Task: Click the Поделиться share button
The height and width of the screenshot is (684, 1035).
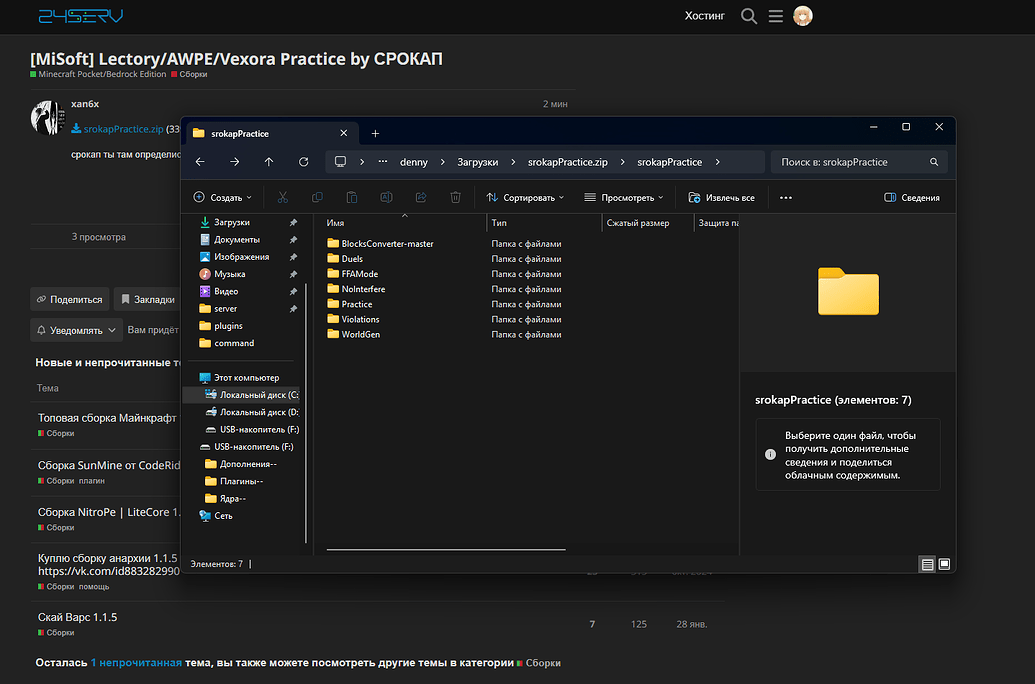Action: [69, 299]
